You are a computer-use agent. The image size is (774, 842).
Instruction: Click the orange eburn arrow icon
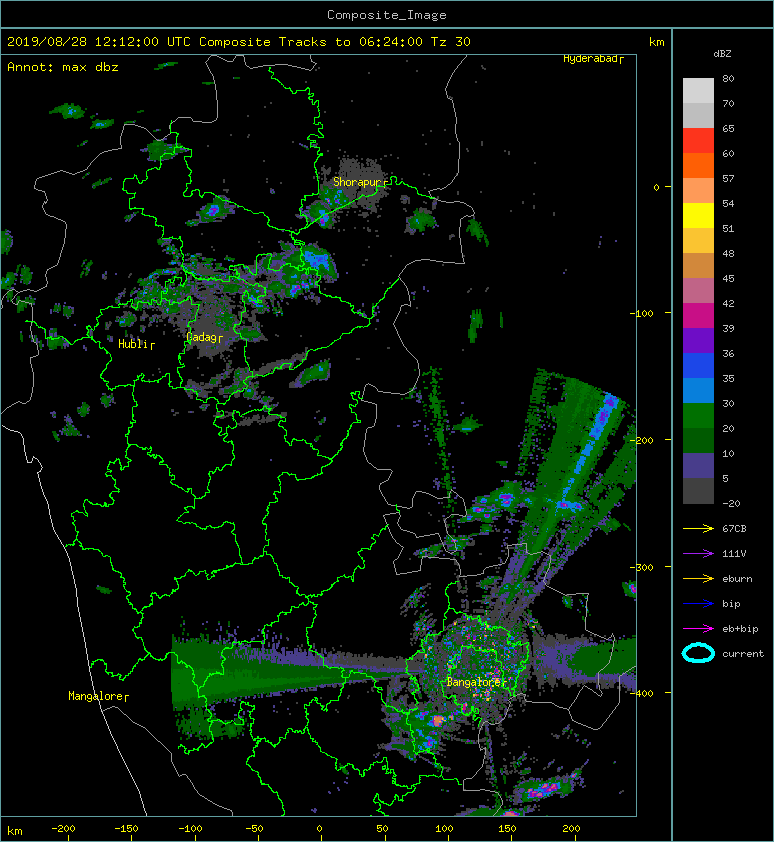[x=698, y=579]
